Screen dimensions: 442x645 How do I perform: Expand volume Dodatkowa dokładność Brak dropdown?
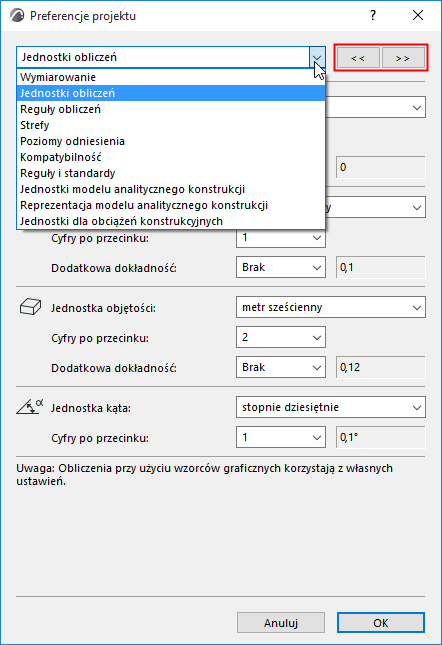pos(281,367)
